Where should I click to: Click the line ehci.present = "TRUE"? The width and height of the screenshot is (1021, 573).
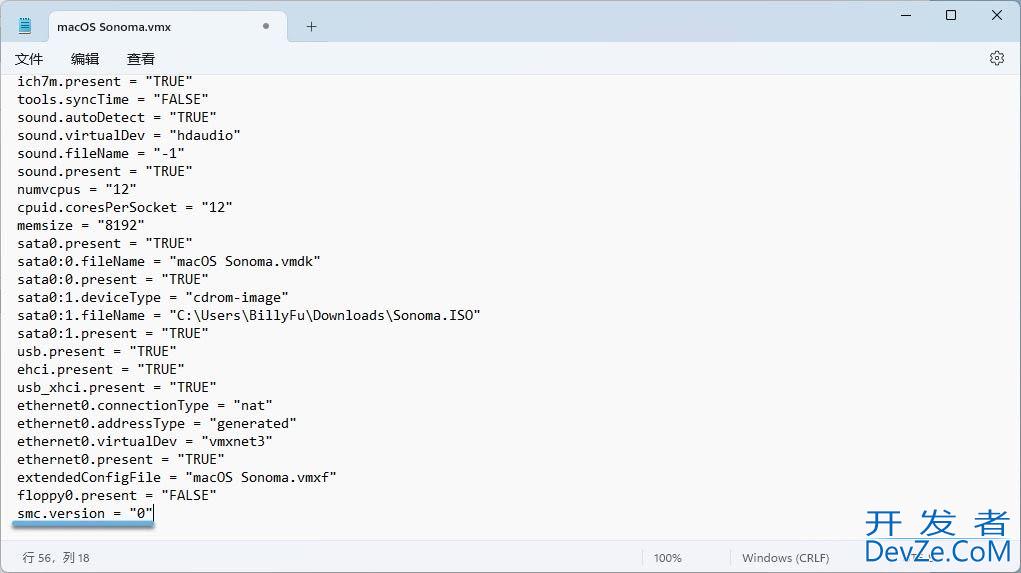click(x=101, y=370)
